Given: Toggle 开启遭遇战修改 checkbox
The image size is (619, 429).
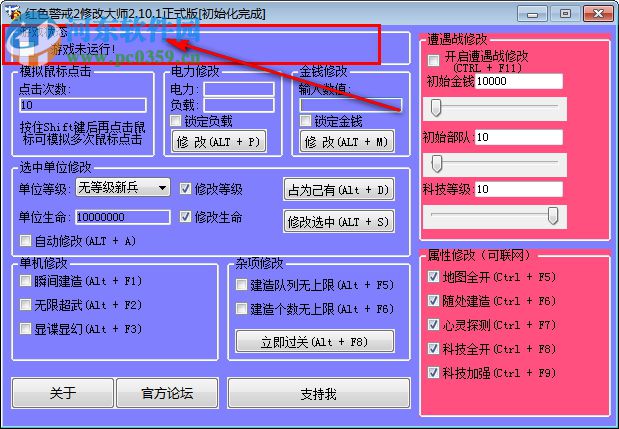Looking at the screenshot, I should (x=433, y=60).
